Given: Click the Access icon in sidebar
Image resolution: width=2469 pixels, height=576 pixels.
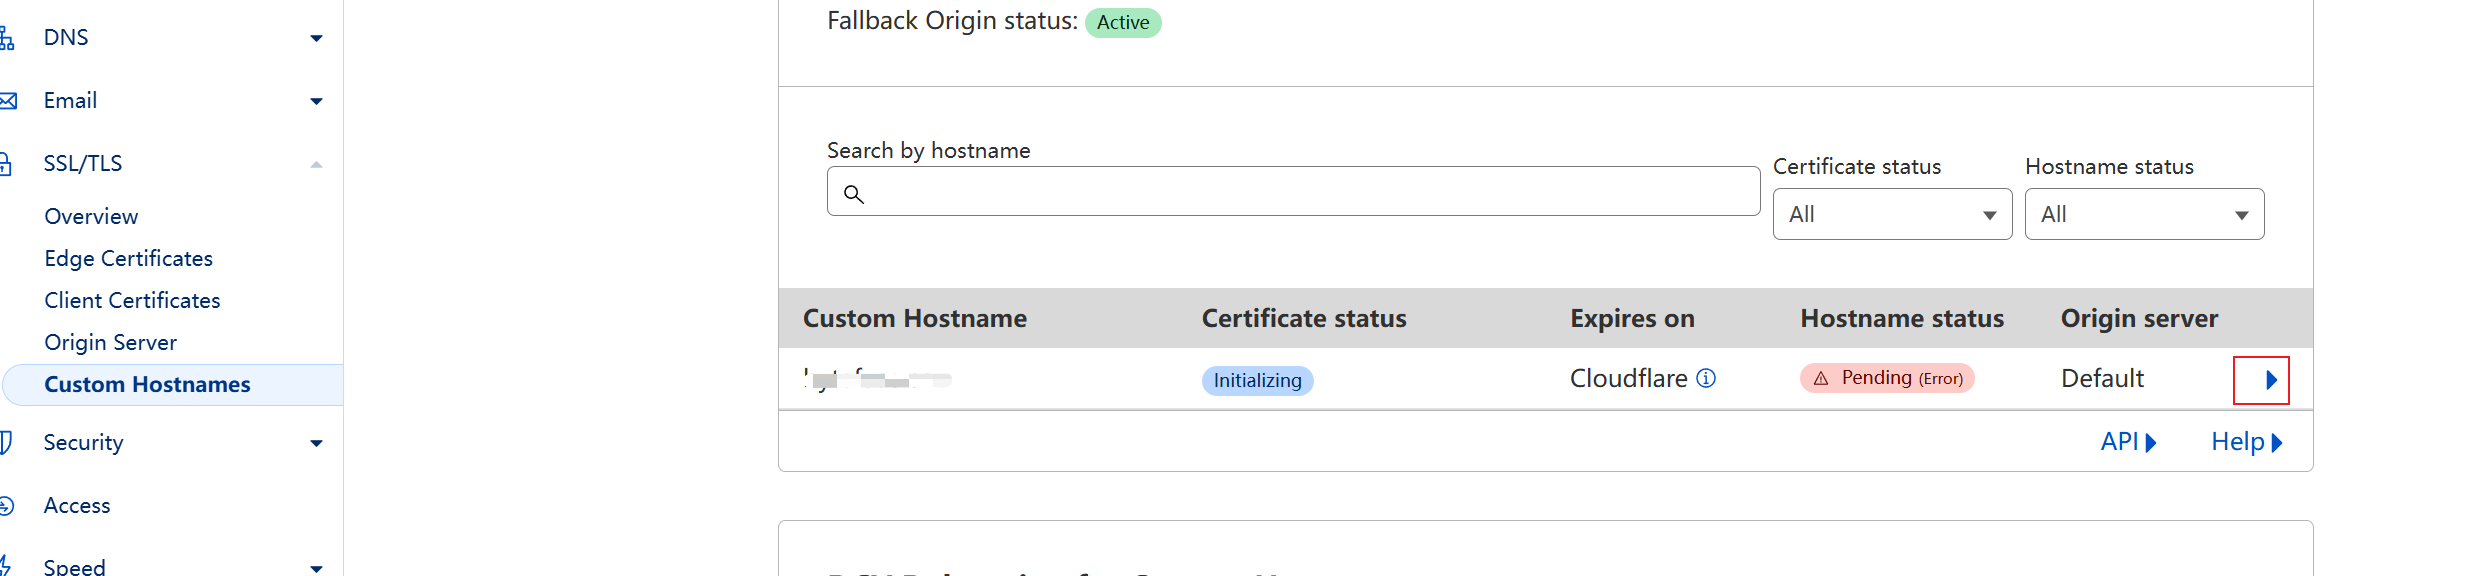Looking at the screenshot, I should coord(6,506).
